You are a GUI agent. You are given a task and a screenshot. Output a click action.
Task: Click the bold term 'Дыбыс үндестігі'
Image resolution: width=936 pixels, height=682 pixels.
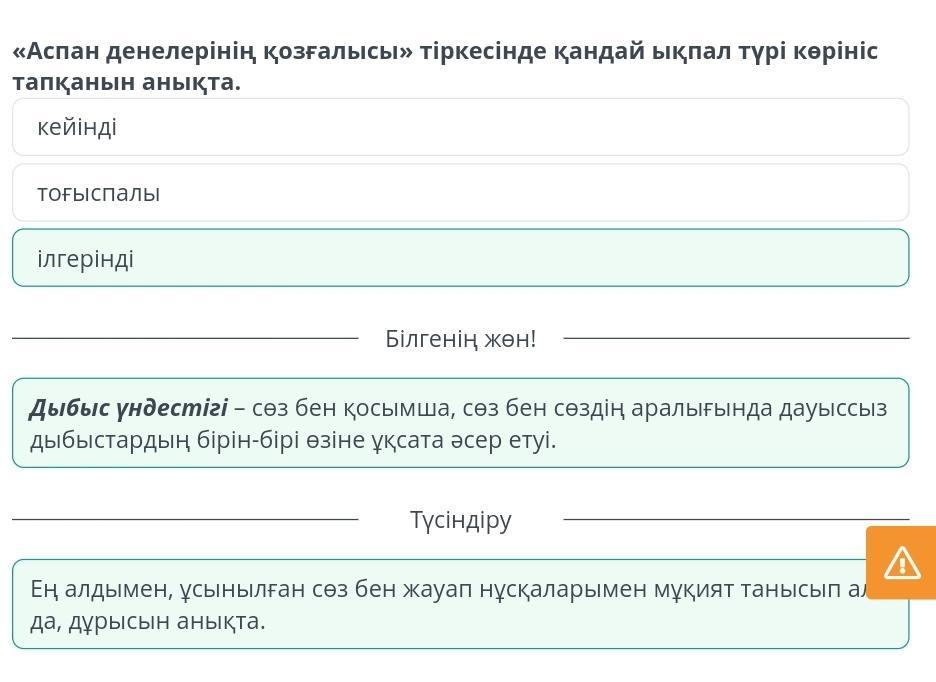[x=129, y=408]
